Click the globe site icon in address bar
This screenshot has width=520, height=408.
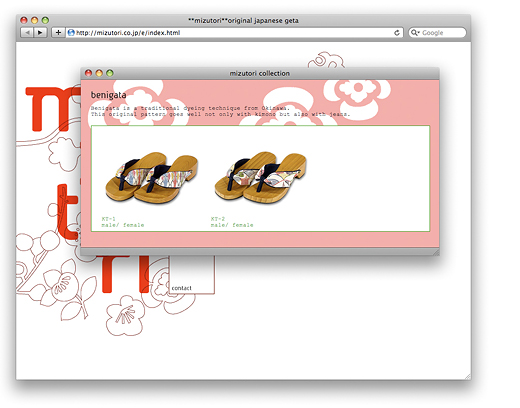[71, 33]
